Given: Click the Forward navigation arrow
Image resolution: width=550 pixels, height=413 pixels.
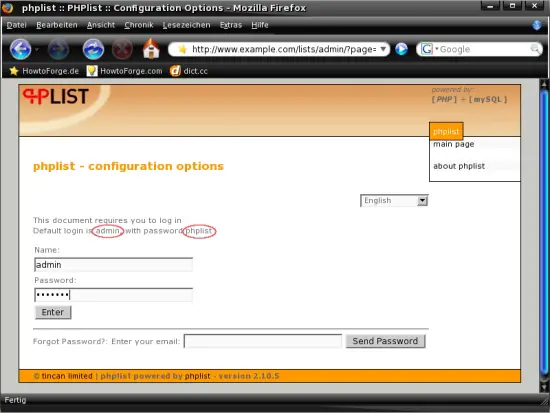Looking at the screenshot, I should [58, 49].
